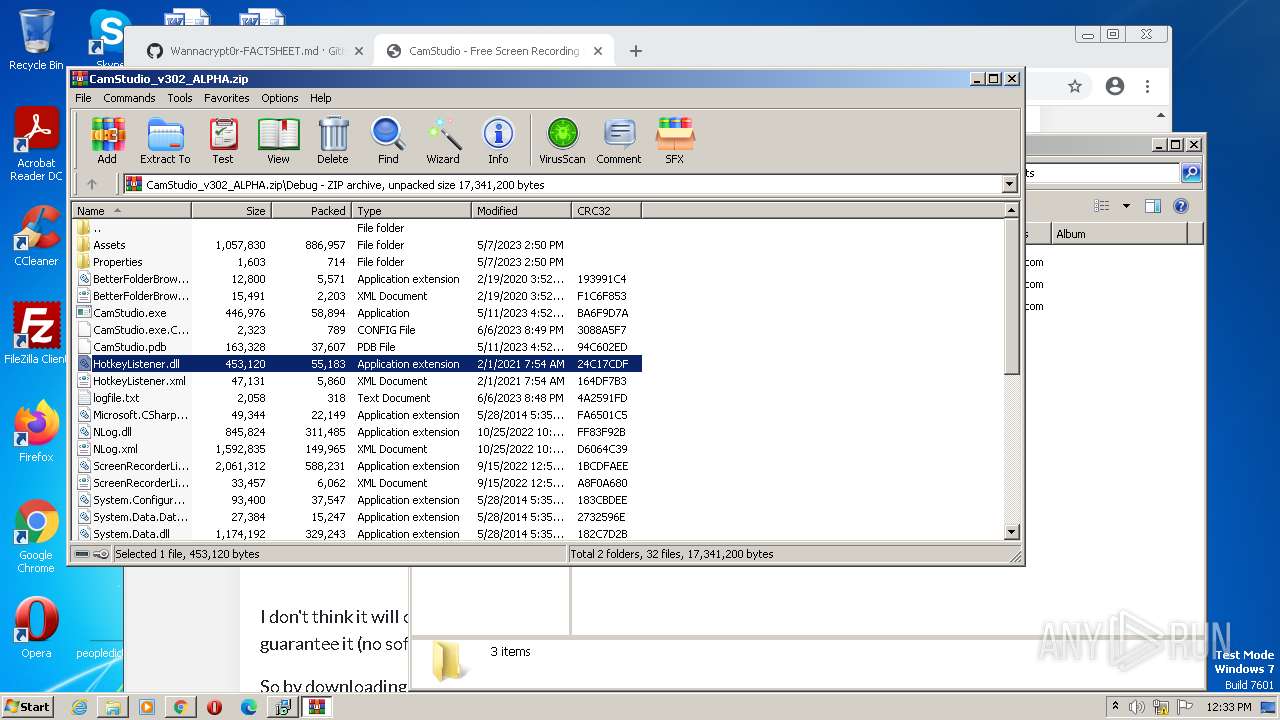Open the Favorites menu
The image size is (1280, 720).
[227, 98]
